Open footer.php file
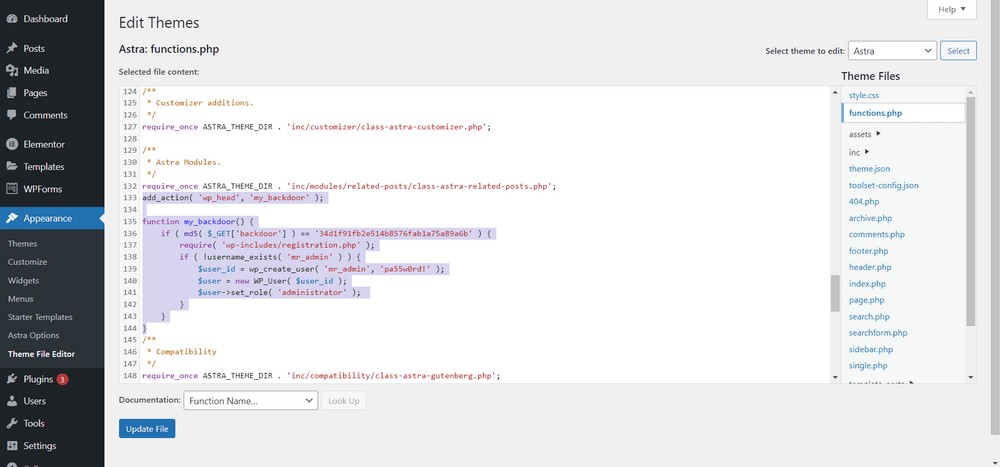Image resolution: width=1000 pixels, height=467 pixels. click(x=868, y=251)
